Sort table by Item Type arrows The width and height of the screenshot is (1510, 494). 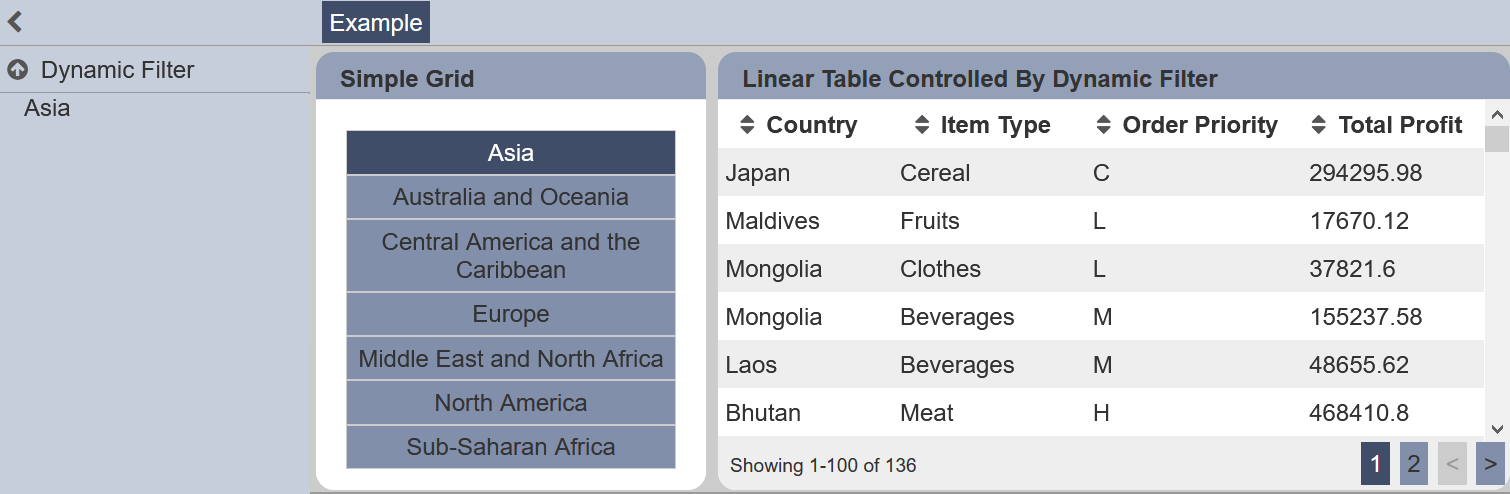click(x=922, y=125)
